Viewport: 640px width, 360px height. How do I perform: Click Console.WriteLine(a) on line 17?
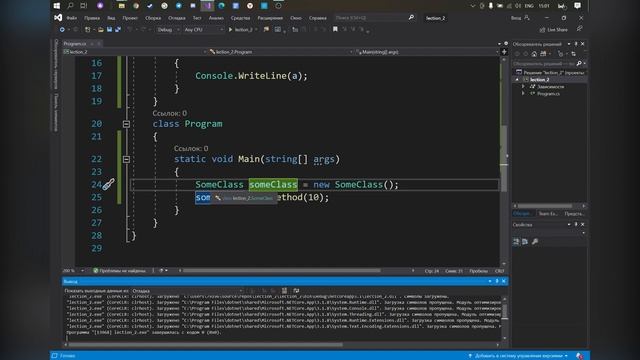pos(251,76)
